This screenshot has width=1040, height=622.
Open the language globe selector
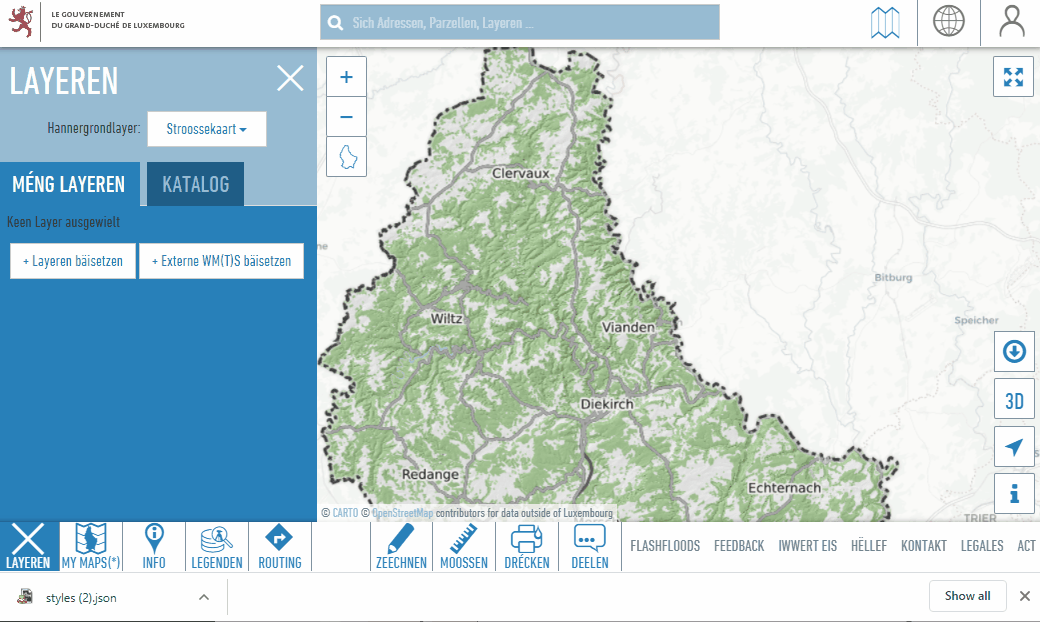[x=948, y=22]
